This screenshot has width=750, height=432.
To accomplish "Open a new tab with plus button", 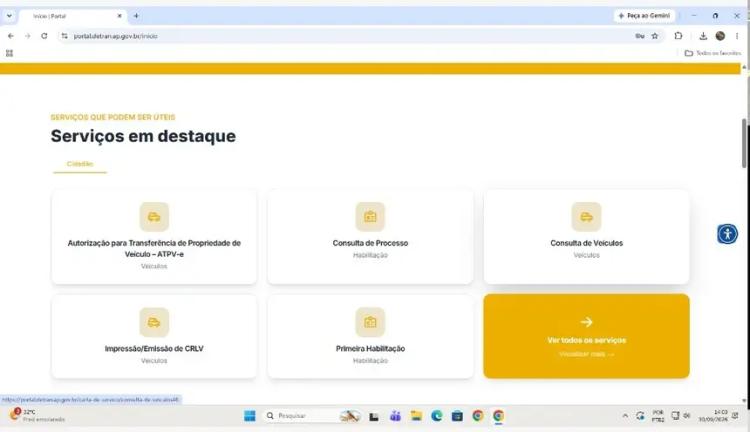I will [x=136, y=16].
